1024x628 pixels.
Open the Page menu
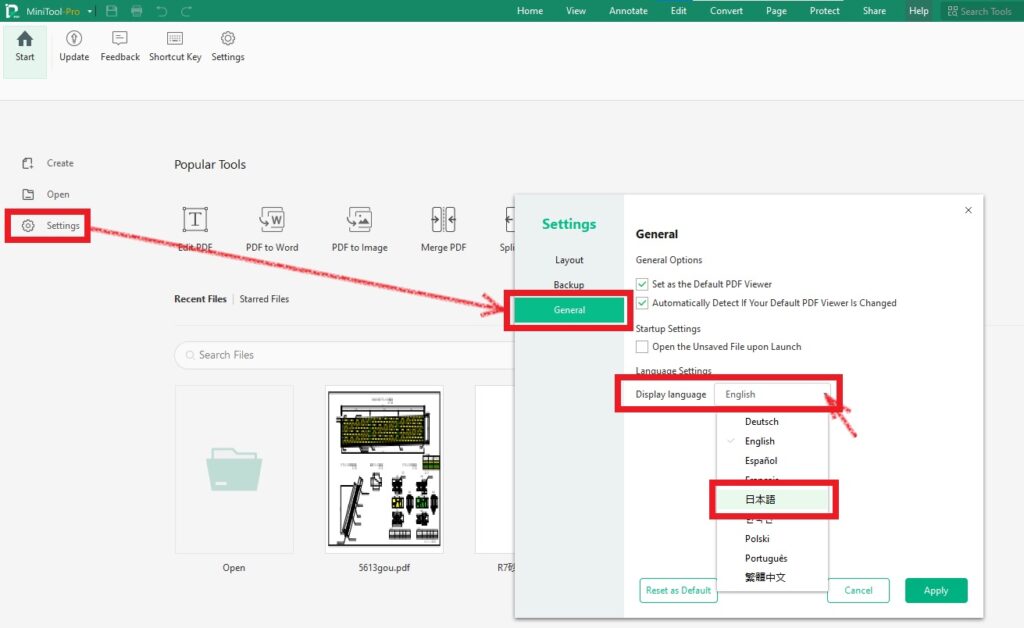tap(776, 11)
